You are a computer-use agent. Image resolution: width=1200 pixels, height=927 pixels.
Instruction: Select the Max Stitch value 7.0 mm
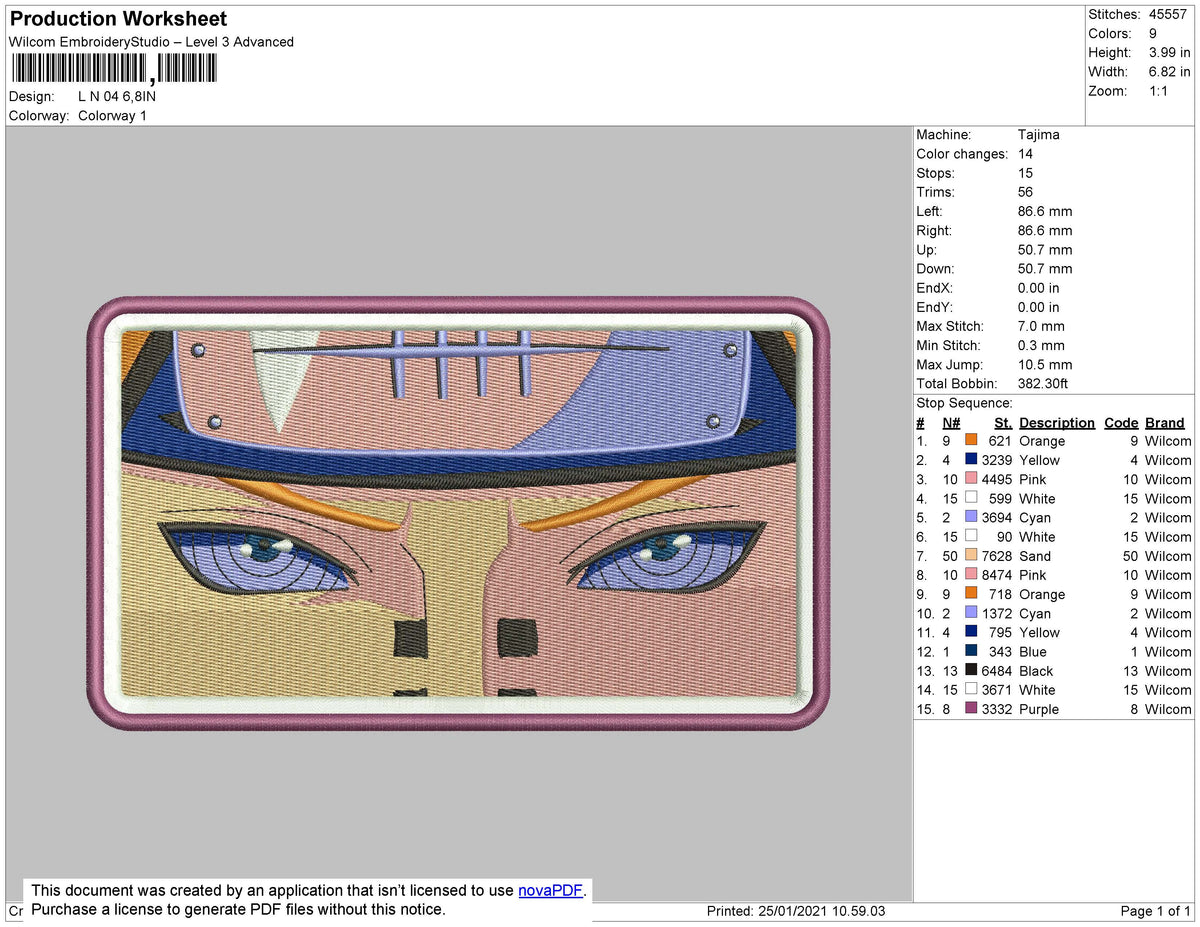(x=1041, y=326)
